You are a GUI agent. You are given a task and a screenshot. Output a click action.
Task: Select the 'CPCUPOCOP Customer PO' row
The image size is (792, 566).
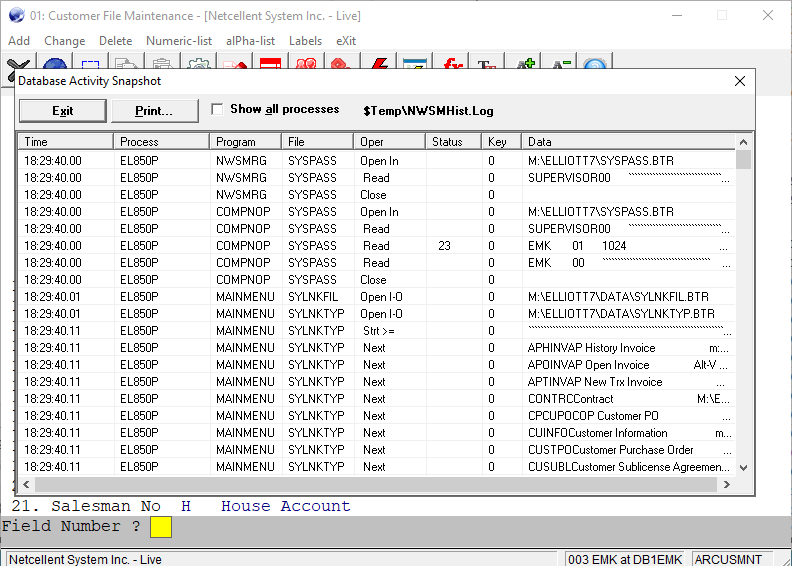click(x=377, y=416)
